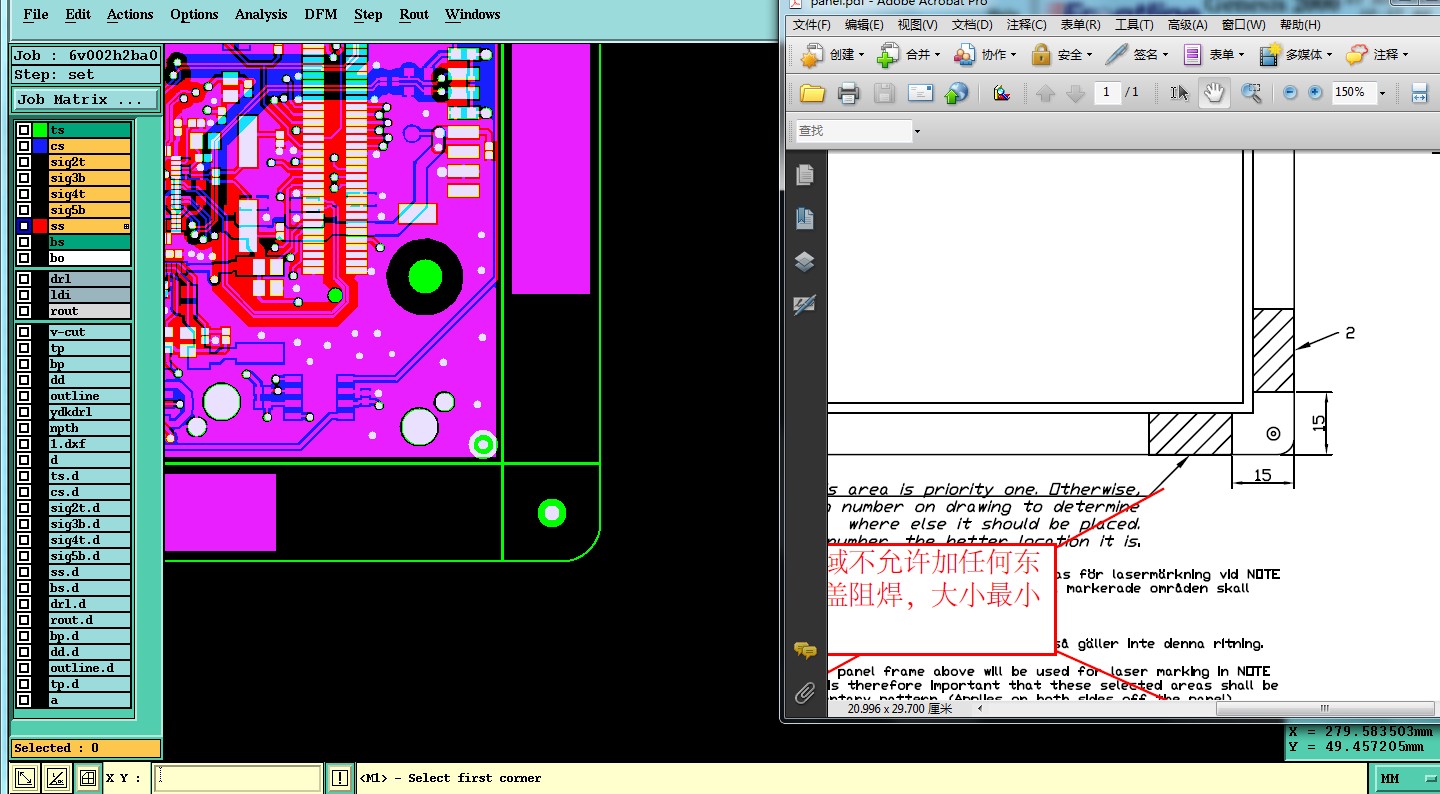Open the Windows menu
The width and height of the screenshot is (1440, 794).
473,14
